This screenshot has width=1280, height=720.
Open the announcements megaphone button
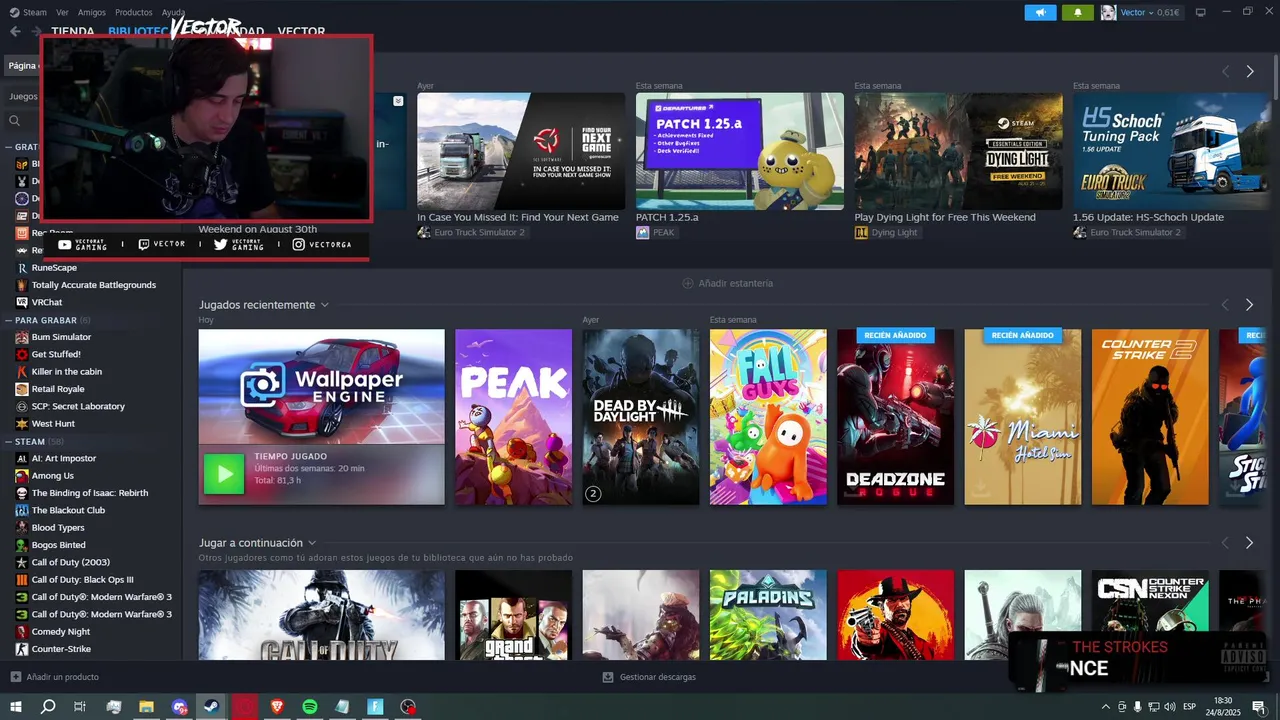(x=1040, y=13)
